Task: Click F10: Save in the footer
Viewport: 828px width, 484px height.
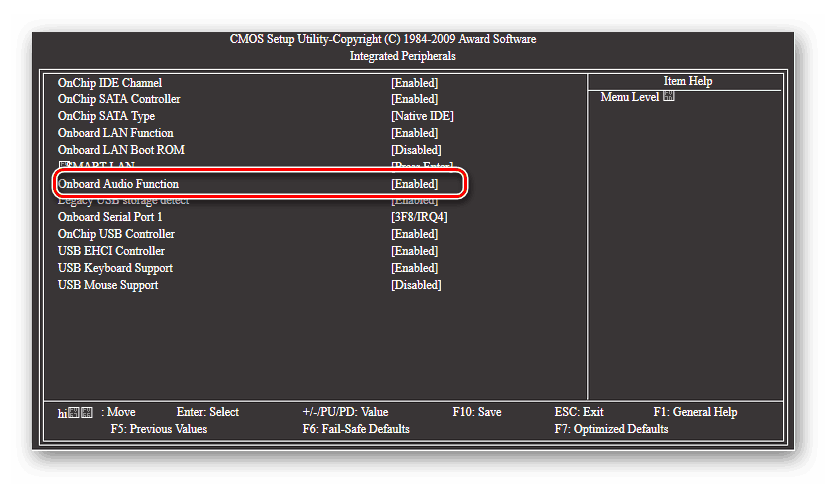Action: 477,412
